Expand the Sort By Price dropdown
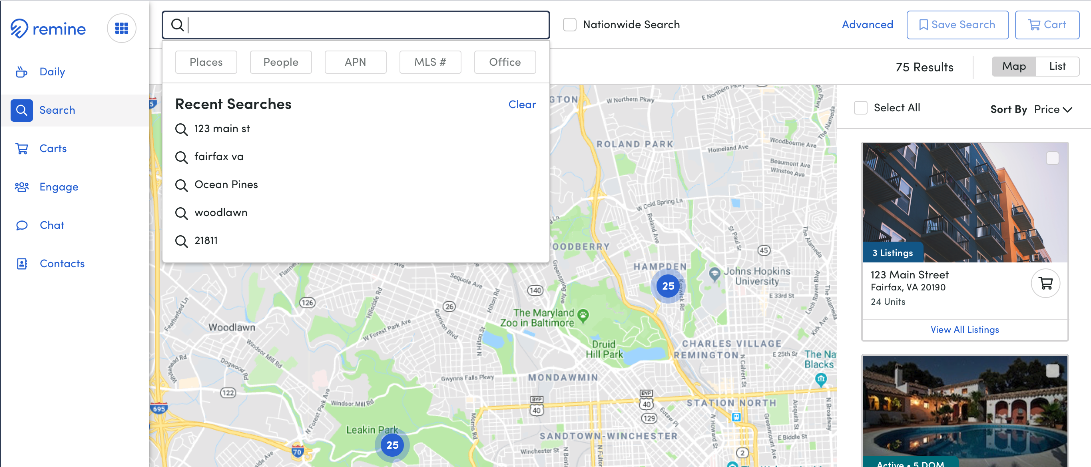 1053,109
